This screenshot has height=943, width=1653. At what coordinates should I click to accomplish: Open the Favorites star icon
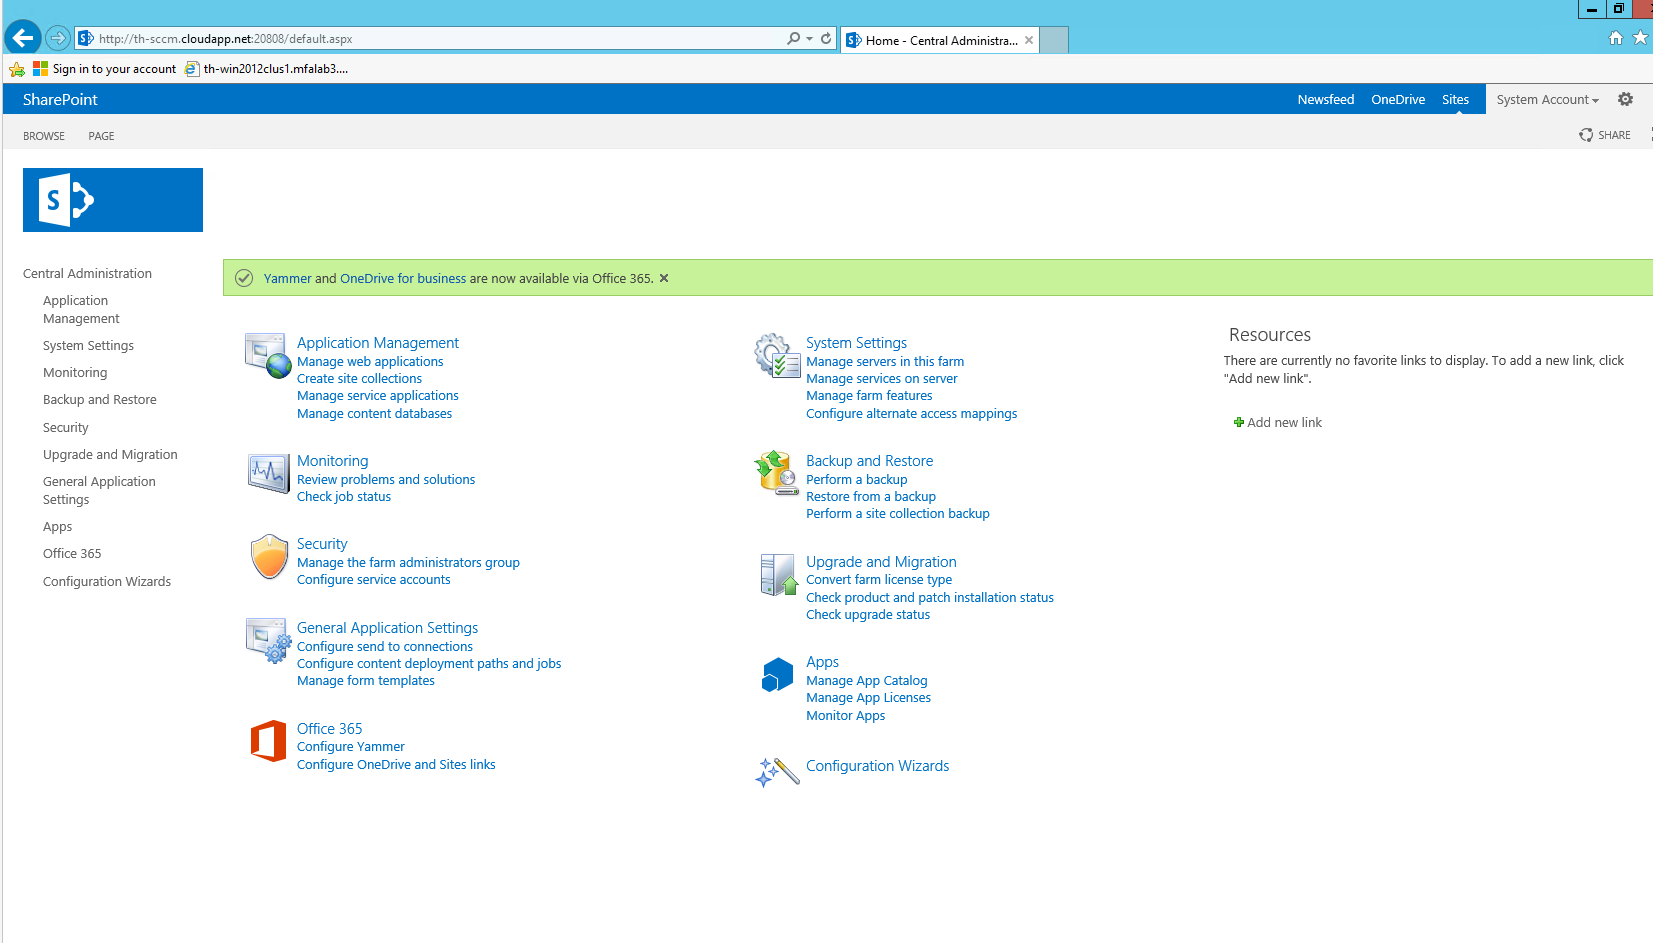[1640, 38]
